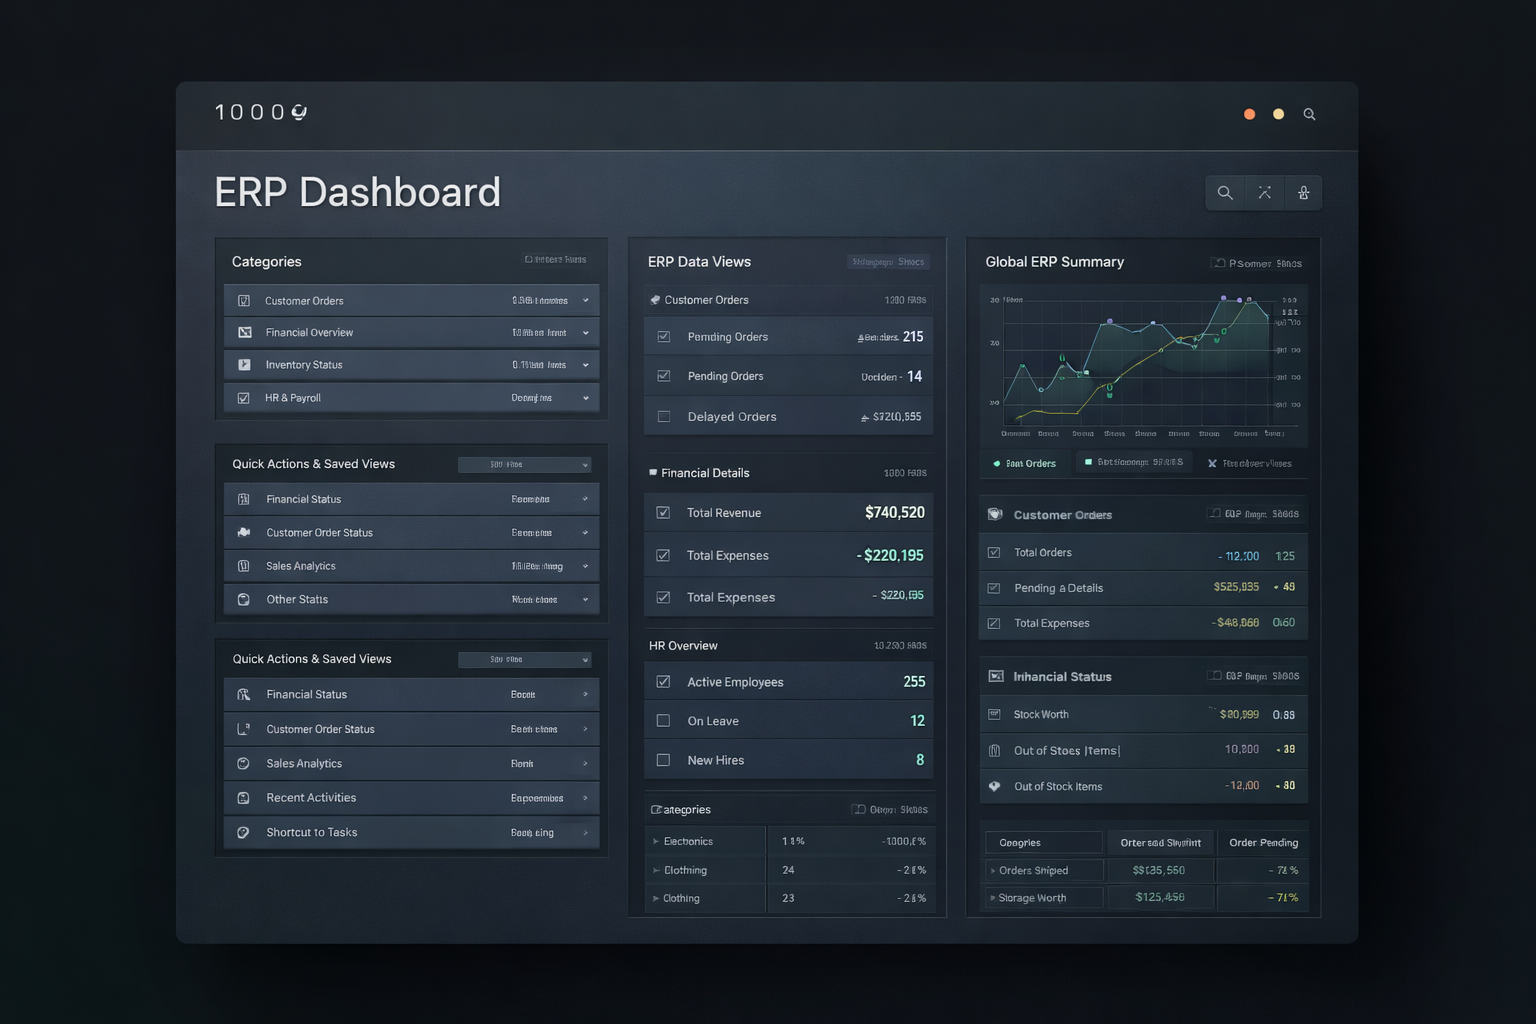Expand the Customer Orders category dropdown

(586, 301)
